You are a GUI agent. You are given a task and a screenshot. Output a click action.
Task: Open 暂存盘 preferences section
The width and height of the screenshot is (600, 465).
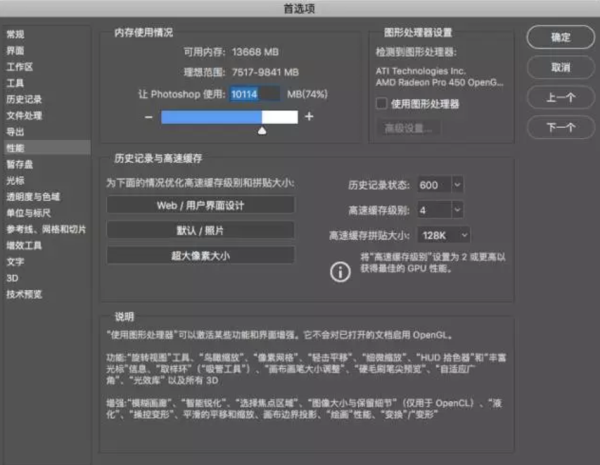[x=20, y=165]
